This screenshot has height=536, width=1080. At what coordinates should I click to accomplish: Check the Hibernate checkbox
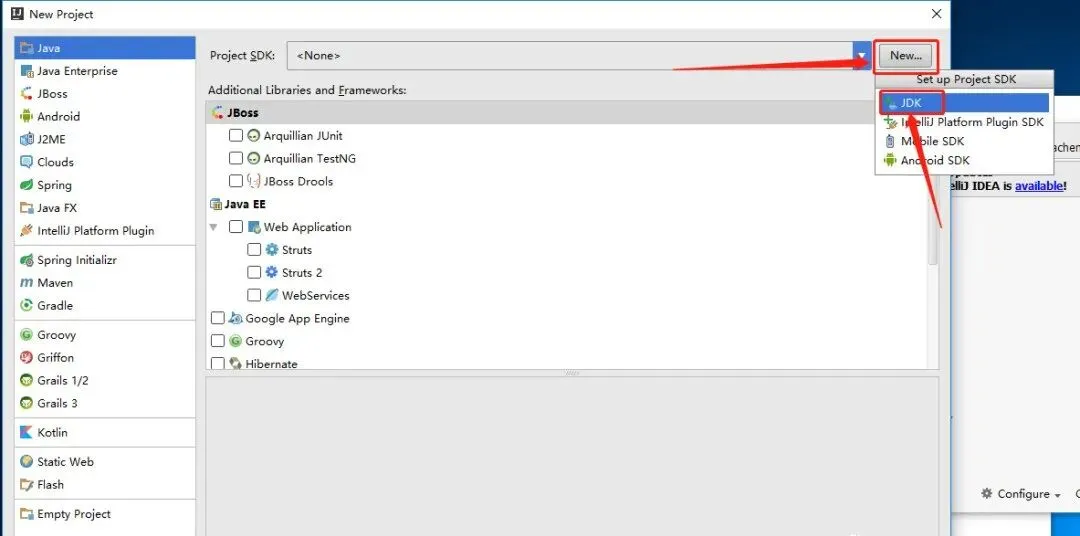(x=218, y=362)
